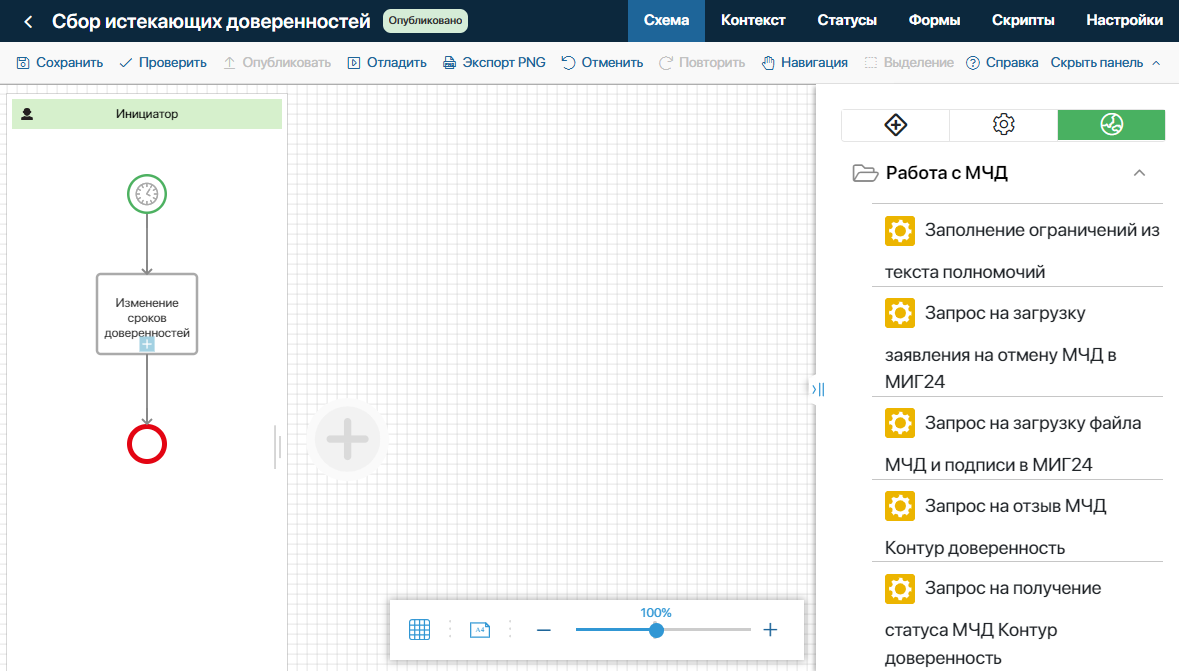The width and height of the screenshot is (1179, 671).
Task: Zoom out with the minus button
Action: pyautogui.click(x=544, y=630)
